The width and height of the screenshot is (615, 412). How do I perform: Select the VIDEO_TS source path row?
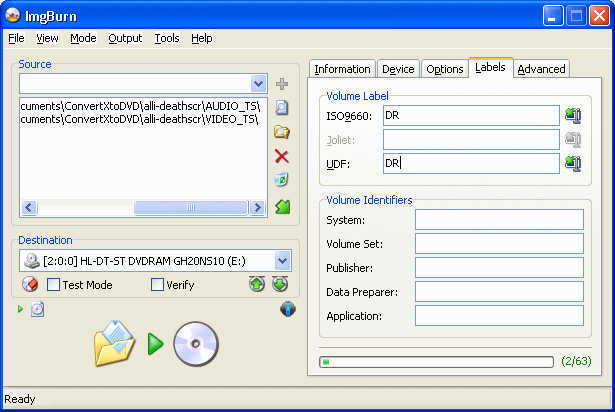click(x=139, y=119)
